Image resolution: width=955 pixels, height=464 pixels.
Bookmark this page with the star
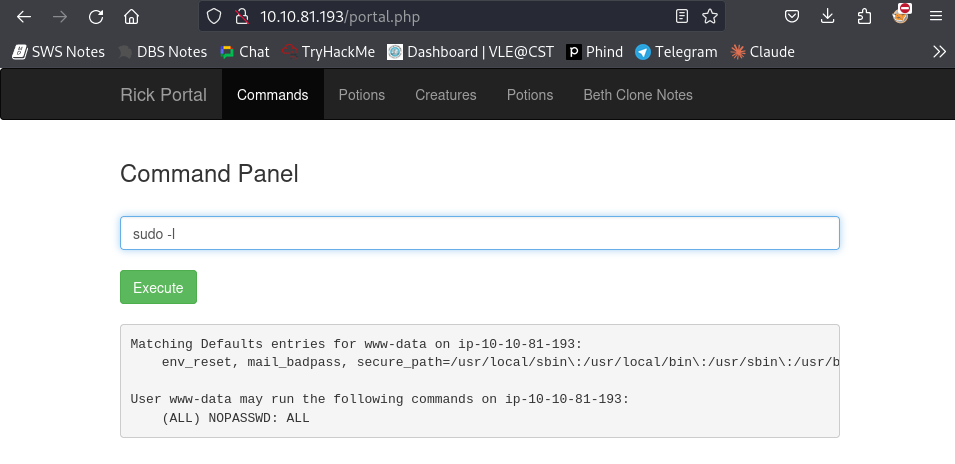point(710,16)
